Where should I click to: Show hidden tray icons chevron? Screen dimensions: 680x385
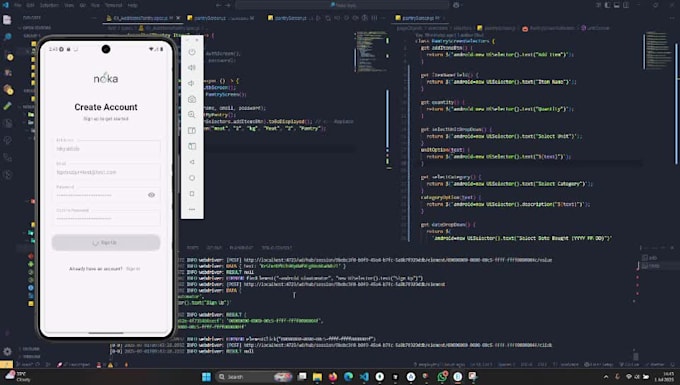606,376
